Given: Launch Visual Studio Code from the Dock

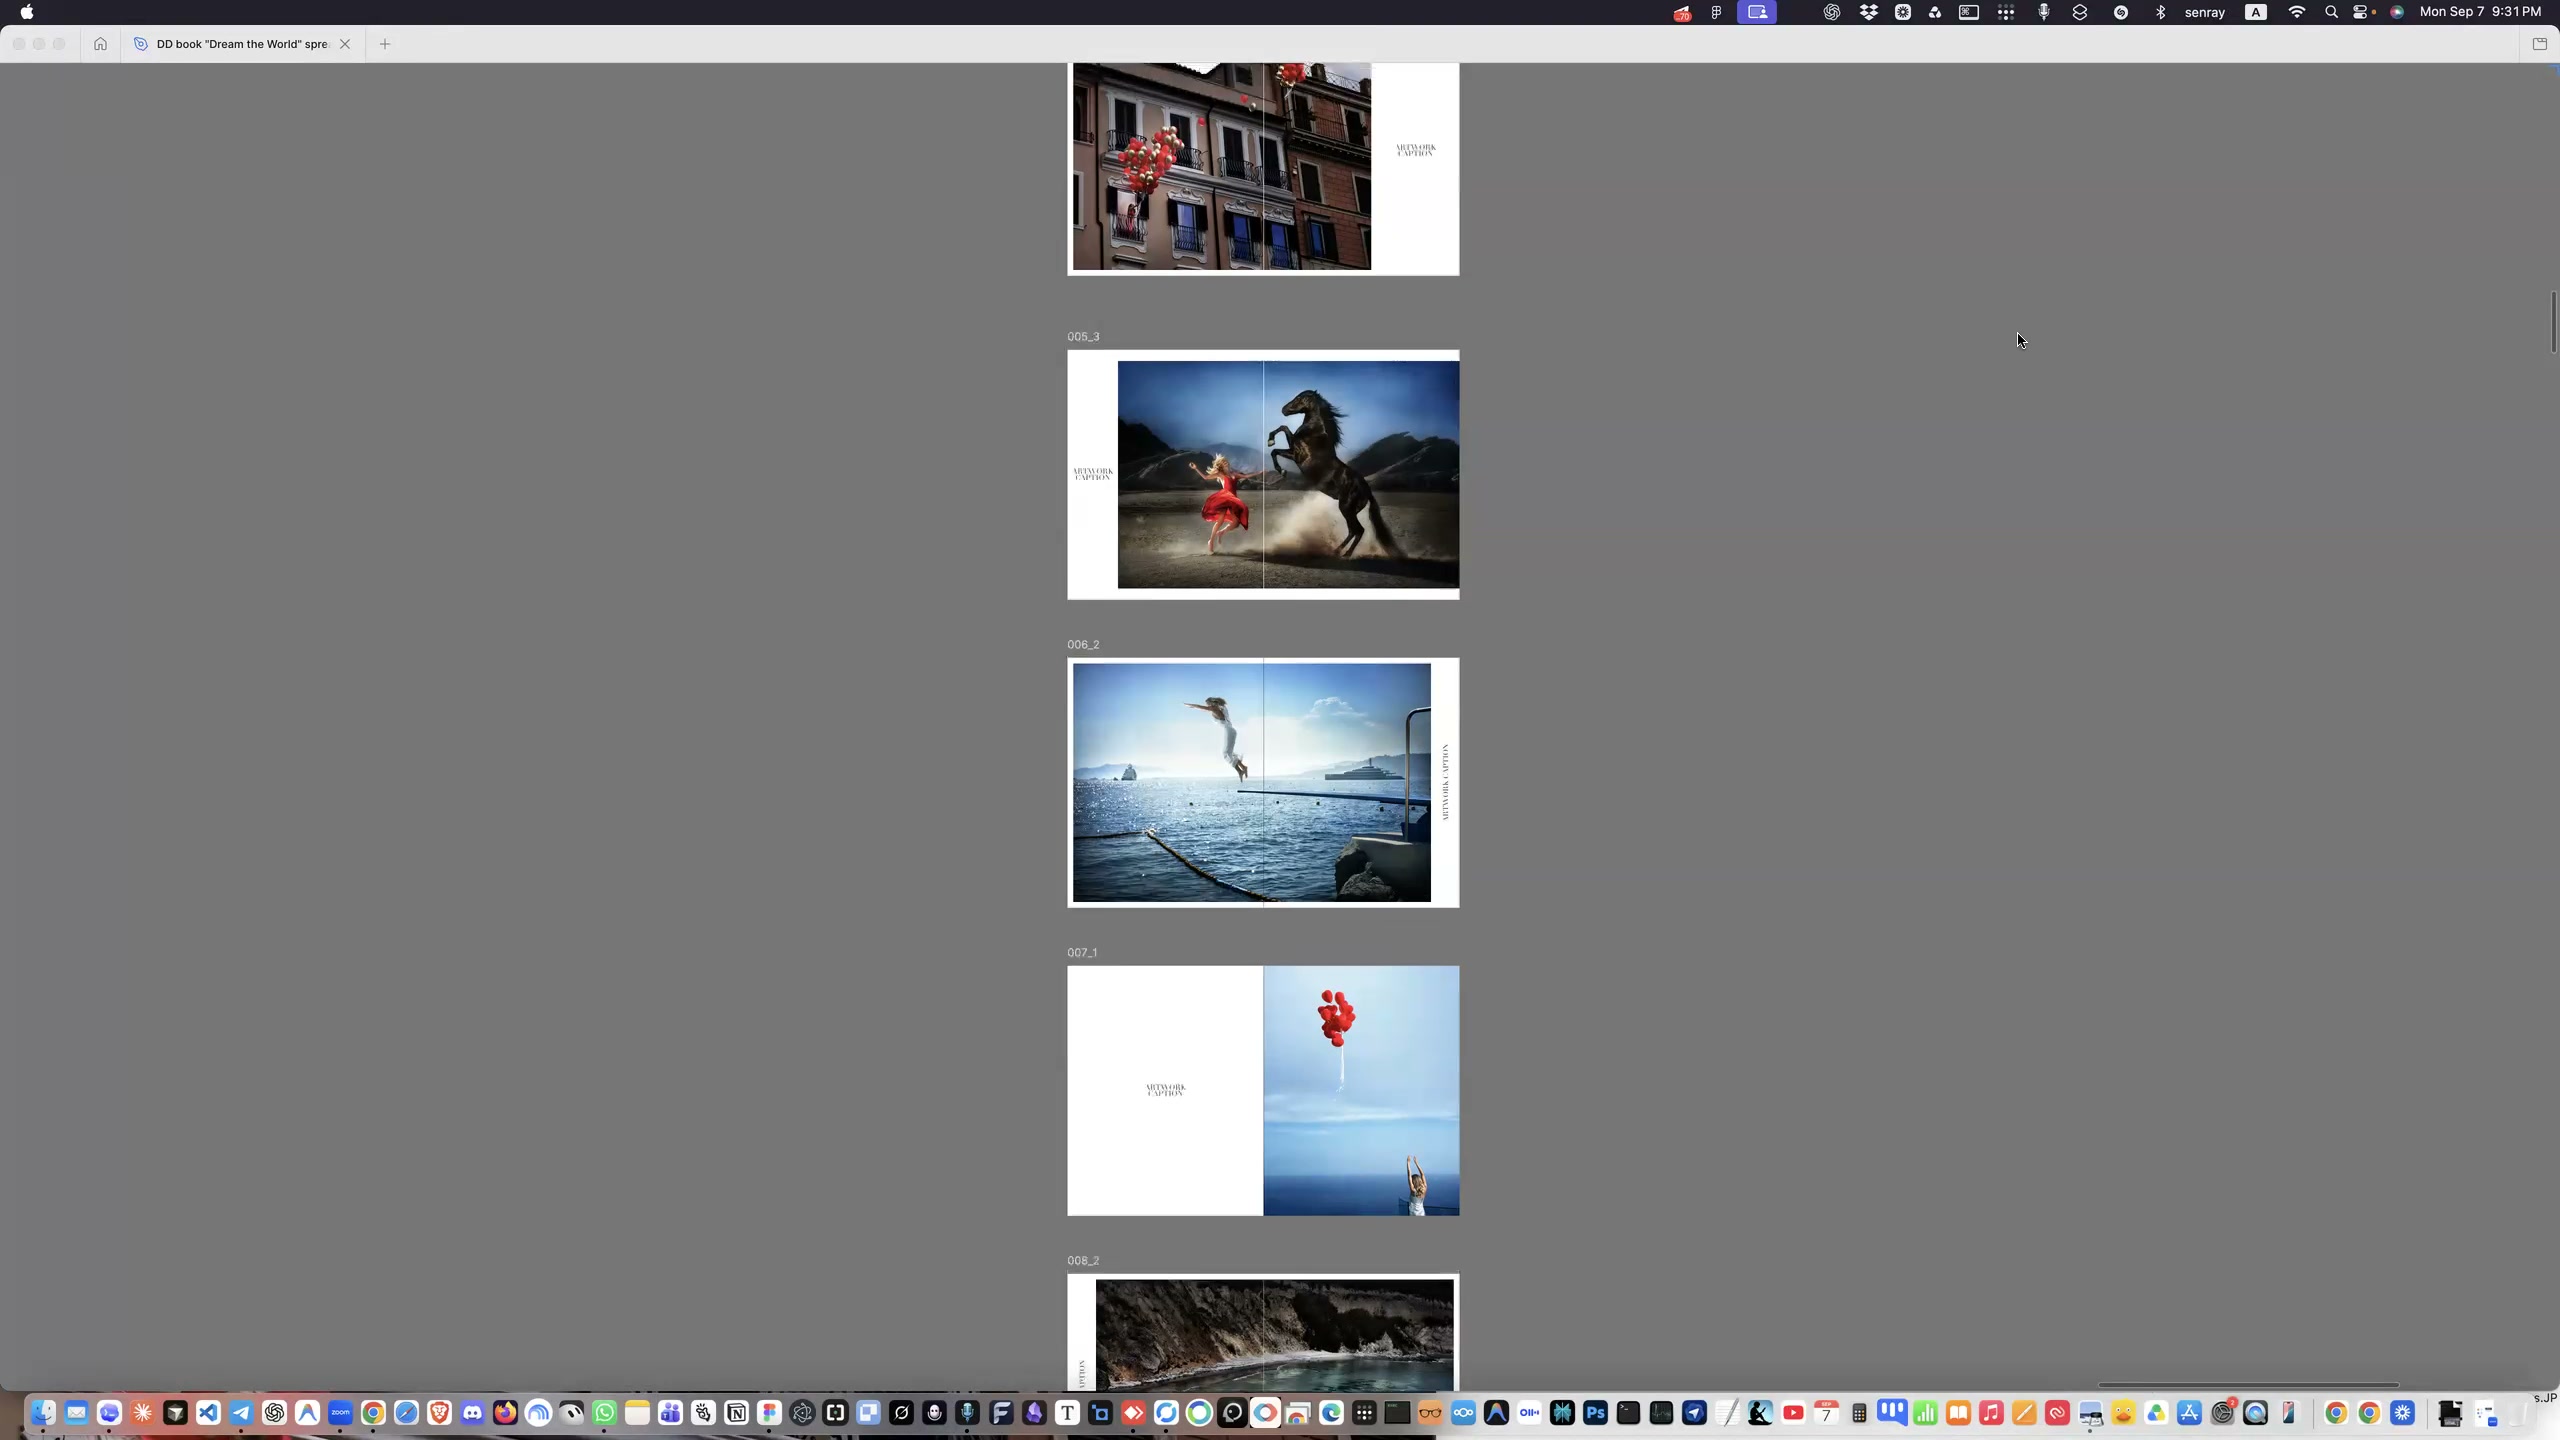Looking at the screenshot, I should click(x=208, y=1413).
